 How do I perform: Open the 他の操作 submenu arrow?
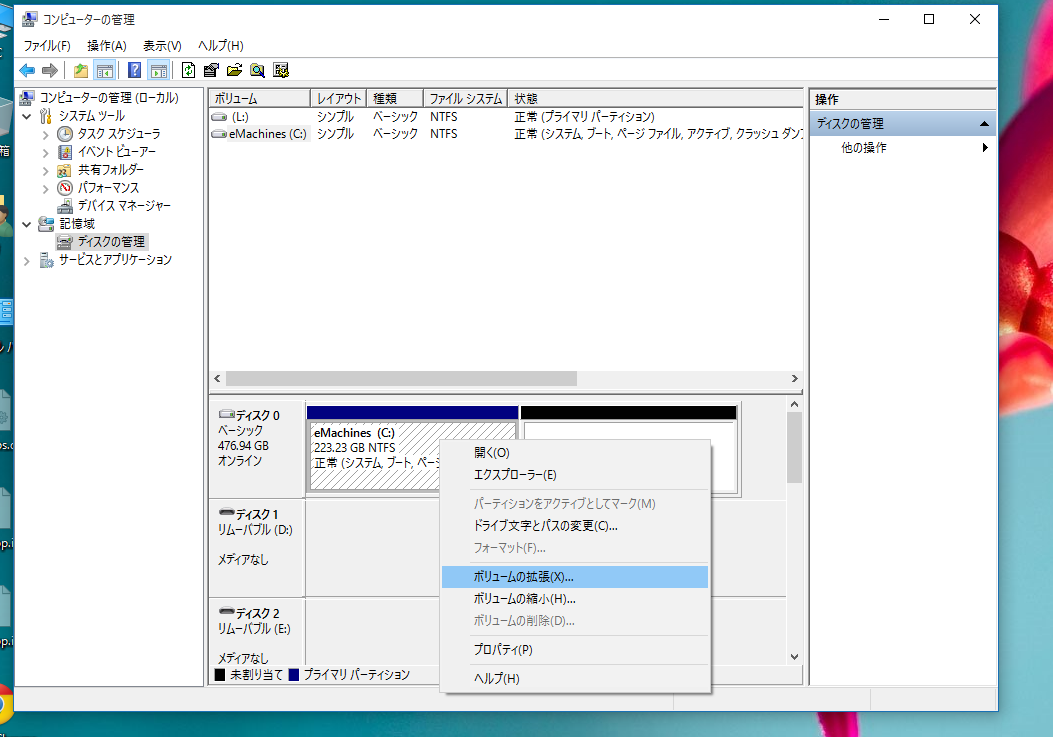[985, 147]
